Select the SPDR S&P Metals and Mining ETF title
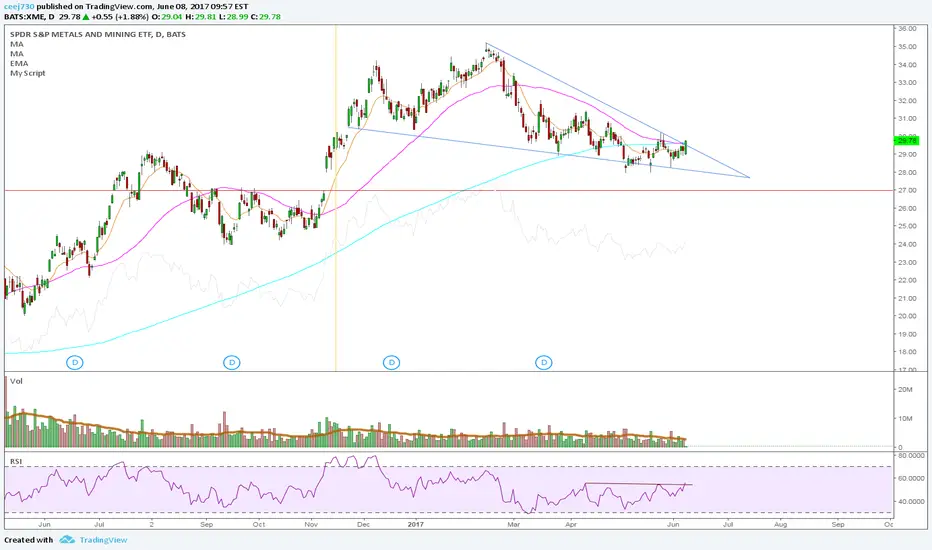 click(x=98, y=34)
